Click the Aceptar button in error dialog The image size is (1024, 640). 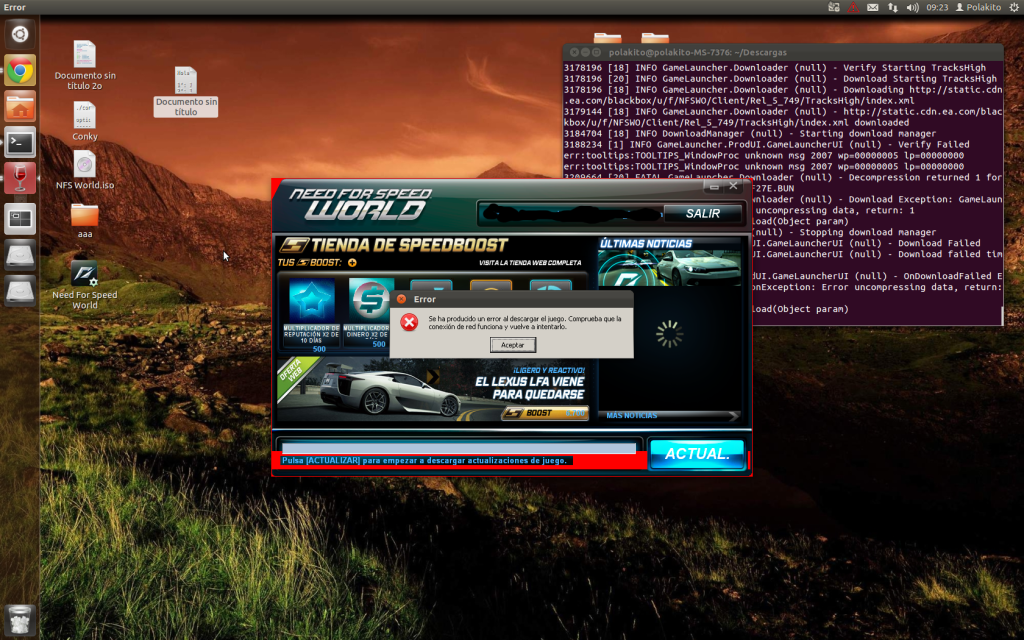(513, 345)
